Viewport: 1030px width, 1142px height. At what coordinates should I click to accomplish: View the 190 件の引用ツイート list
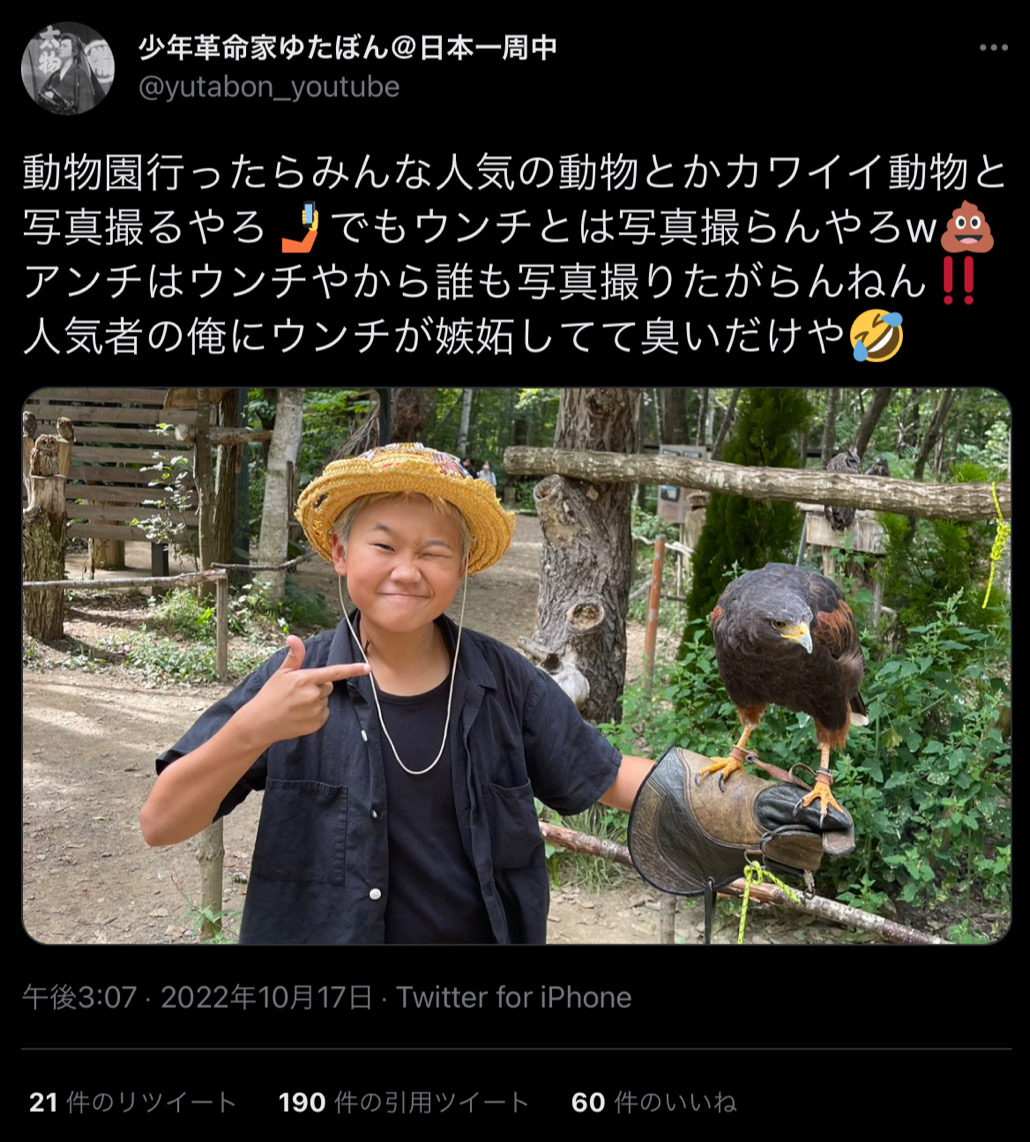click(x=404, y=1102)
